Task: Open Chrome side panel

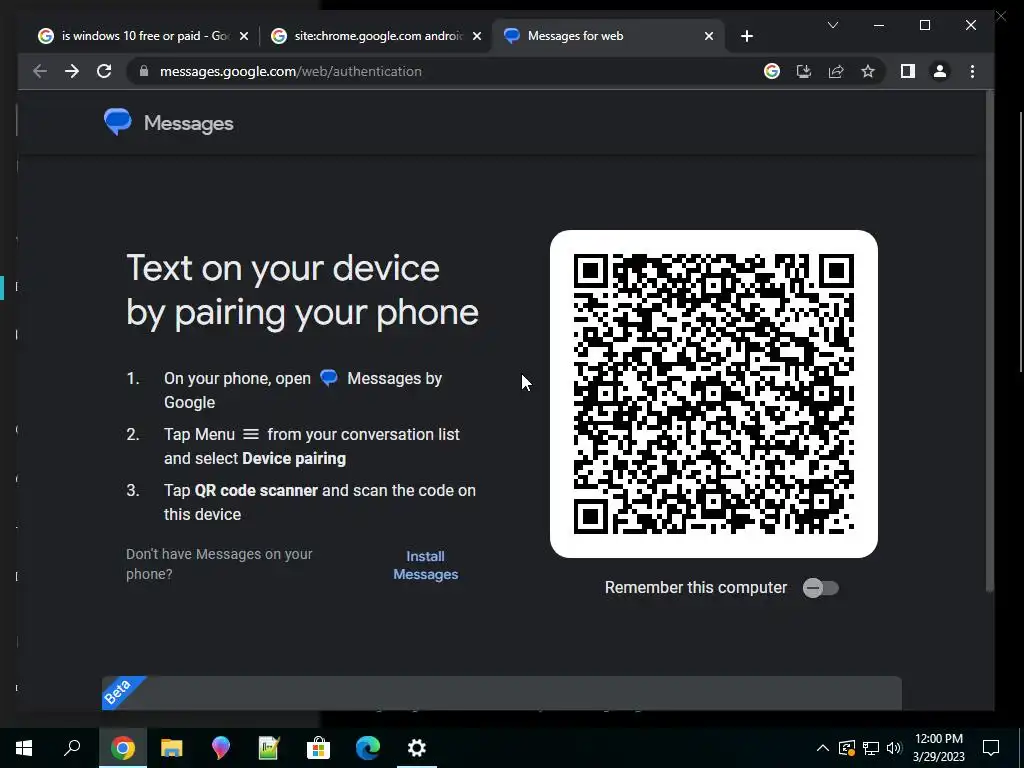Action: click(908, 71)
